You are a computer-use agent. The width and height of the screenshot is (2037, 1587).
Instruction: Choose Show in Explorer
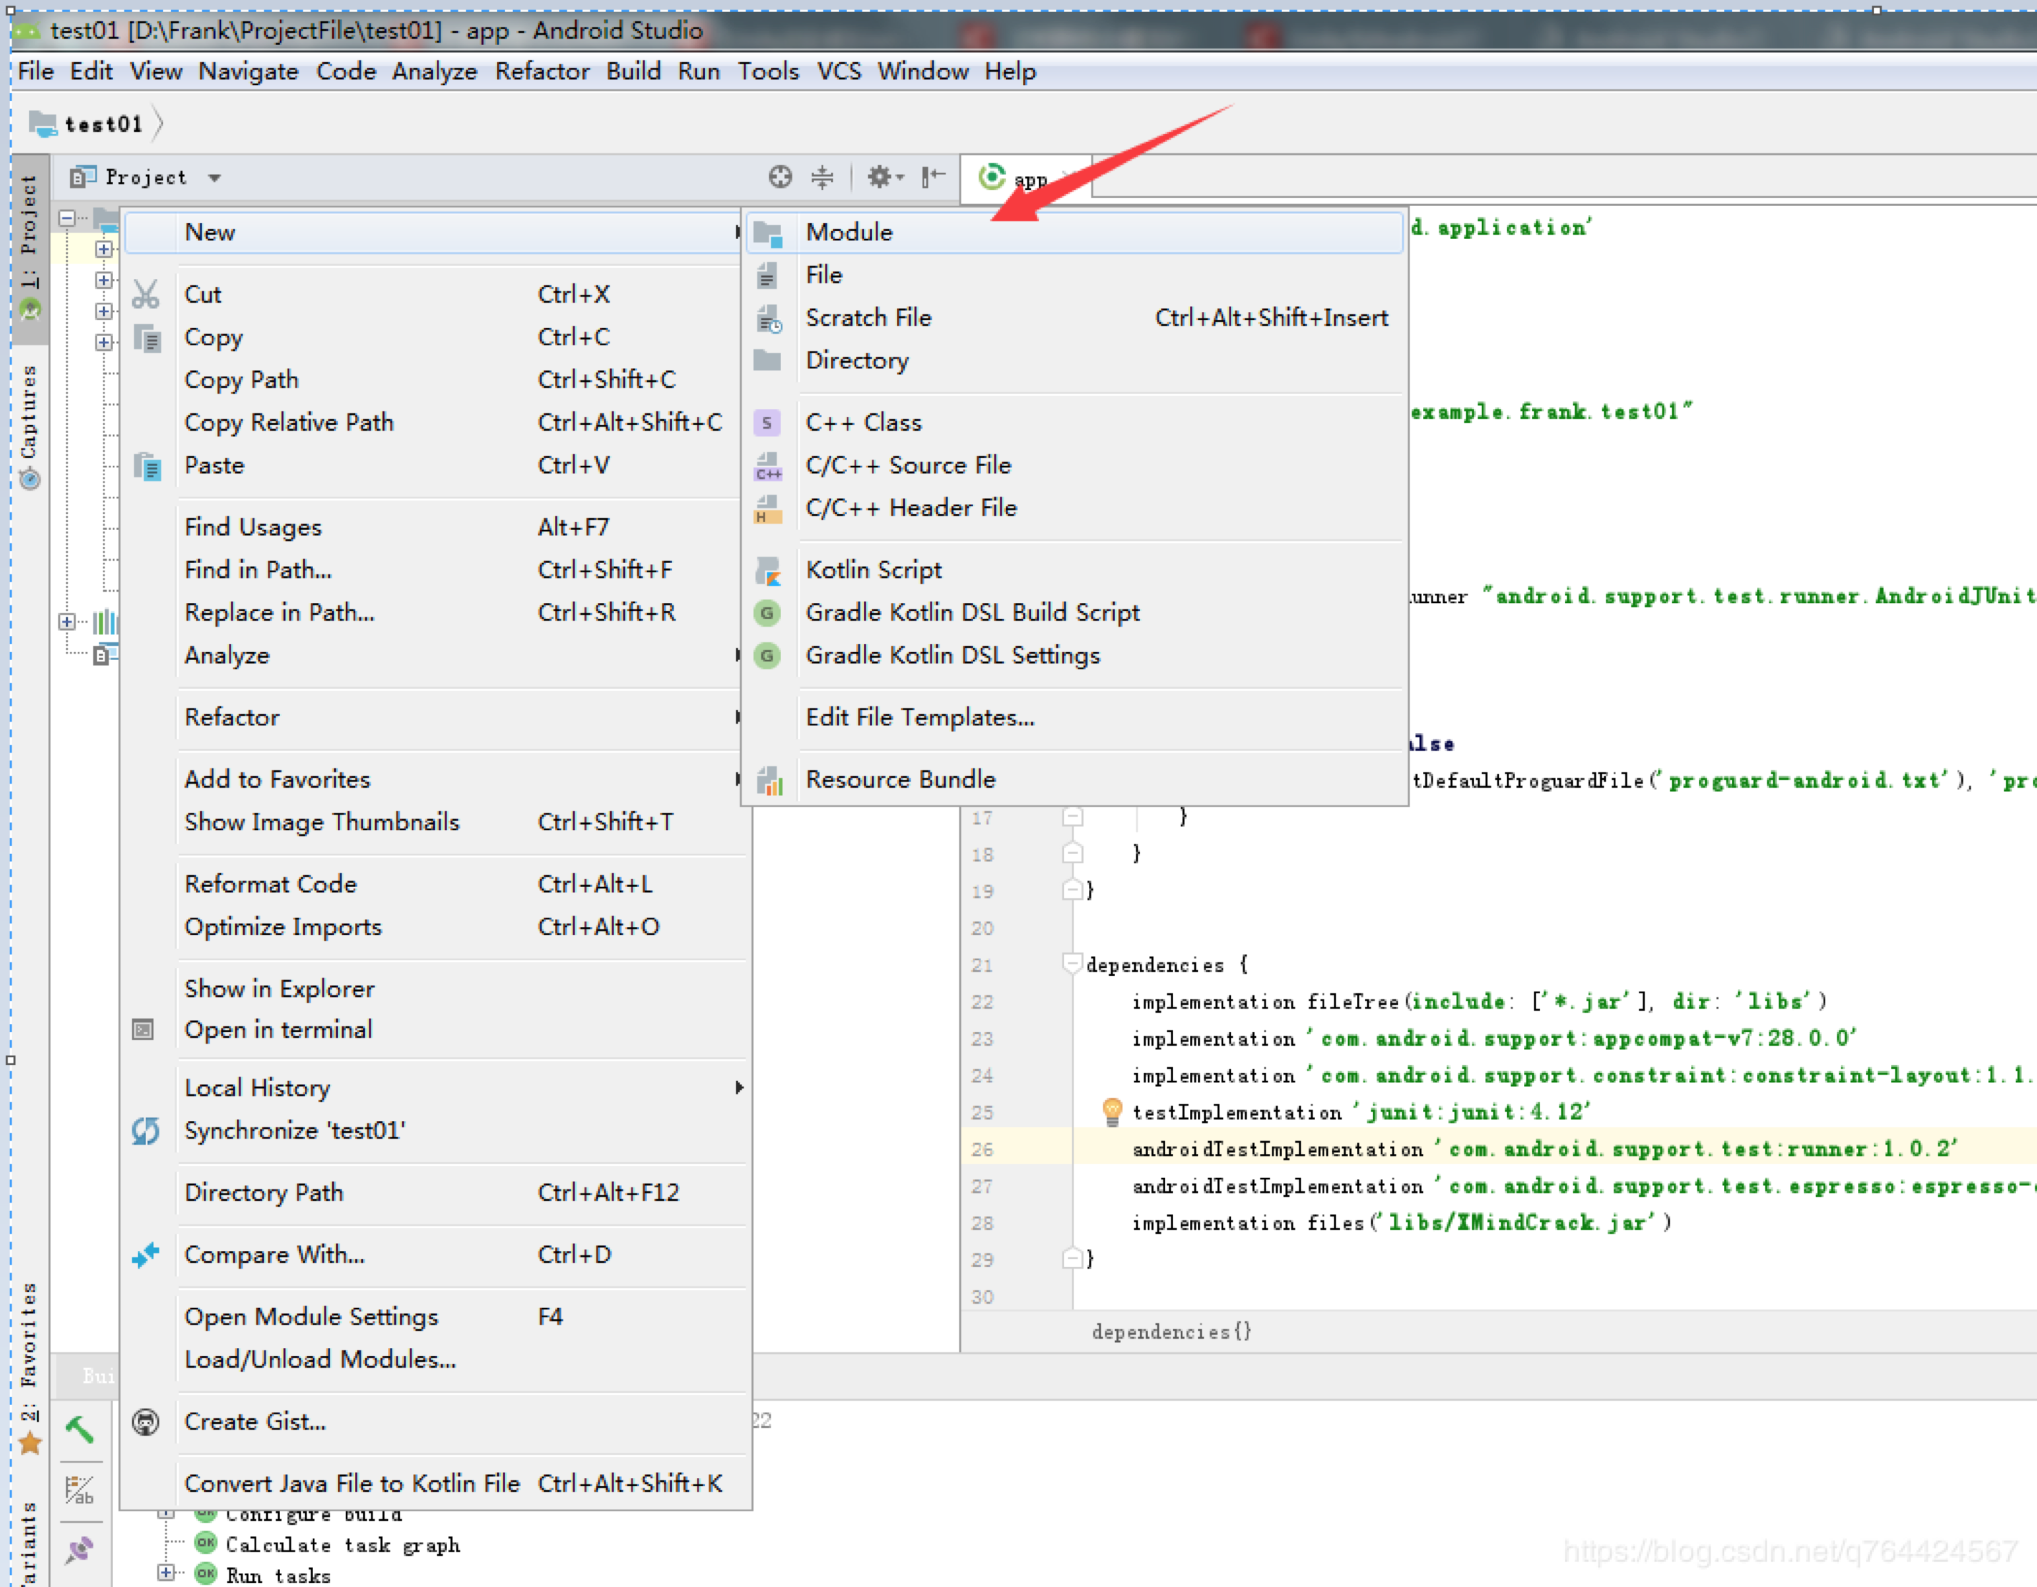(x=433, y=989)
